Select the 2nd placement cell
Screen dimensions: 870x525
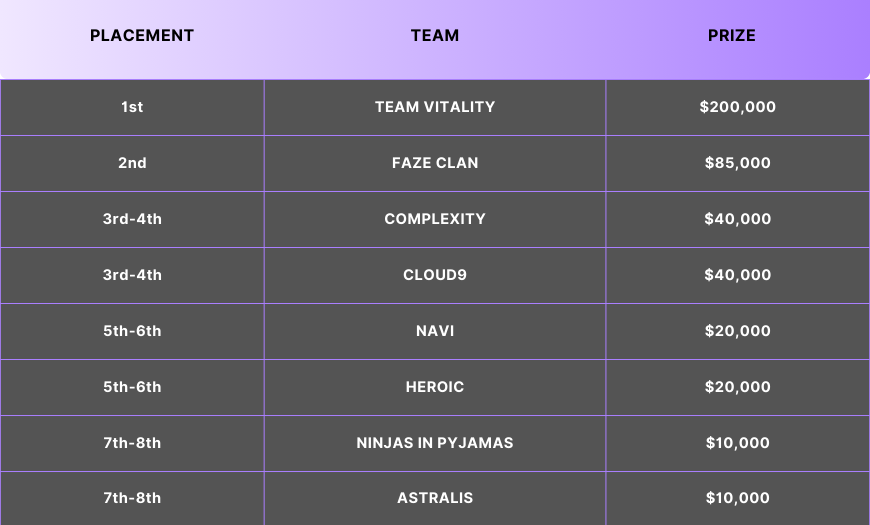pyautogui.click(x=132, y=163)
